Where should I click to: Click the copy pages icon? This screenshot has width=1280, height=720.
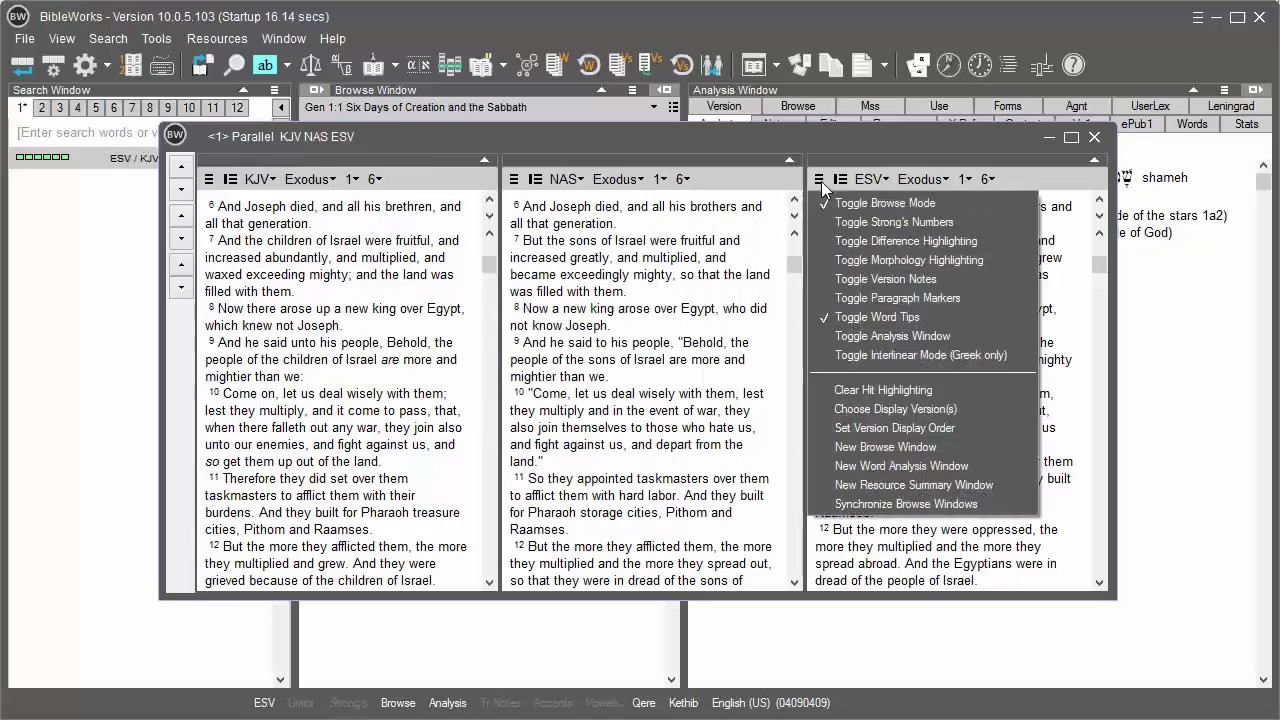click(831, 65)
